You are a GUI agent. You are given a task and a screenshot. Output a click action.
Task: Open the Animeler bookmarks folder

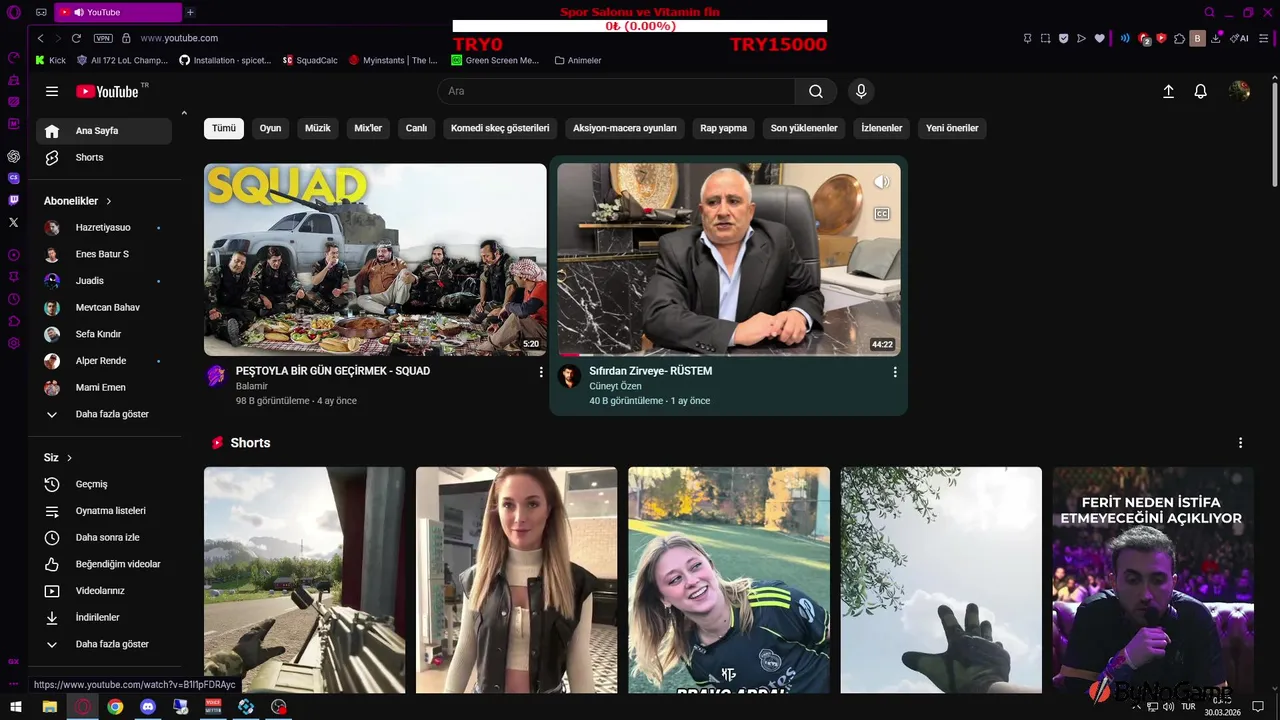pos(578,60)
